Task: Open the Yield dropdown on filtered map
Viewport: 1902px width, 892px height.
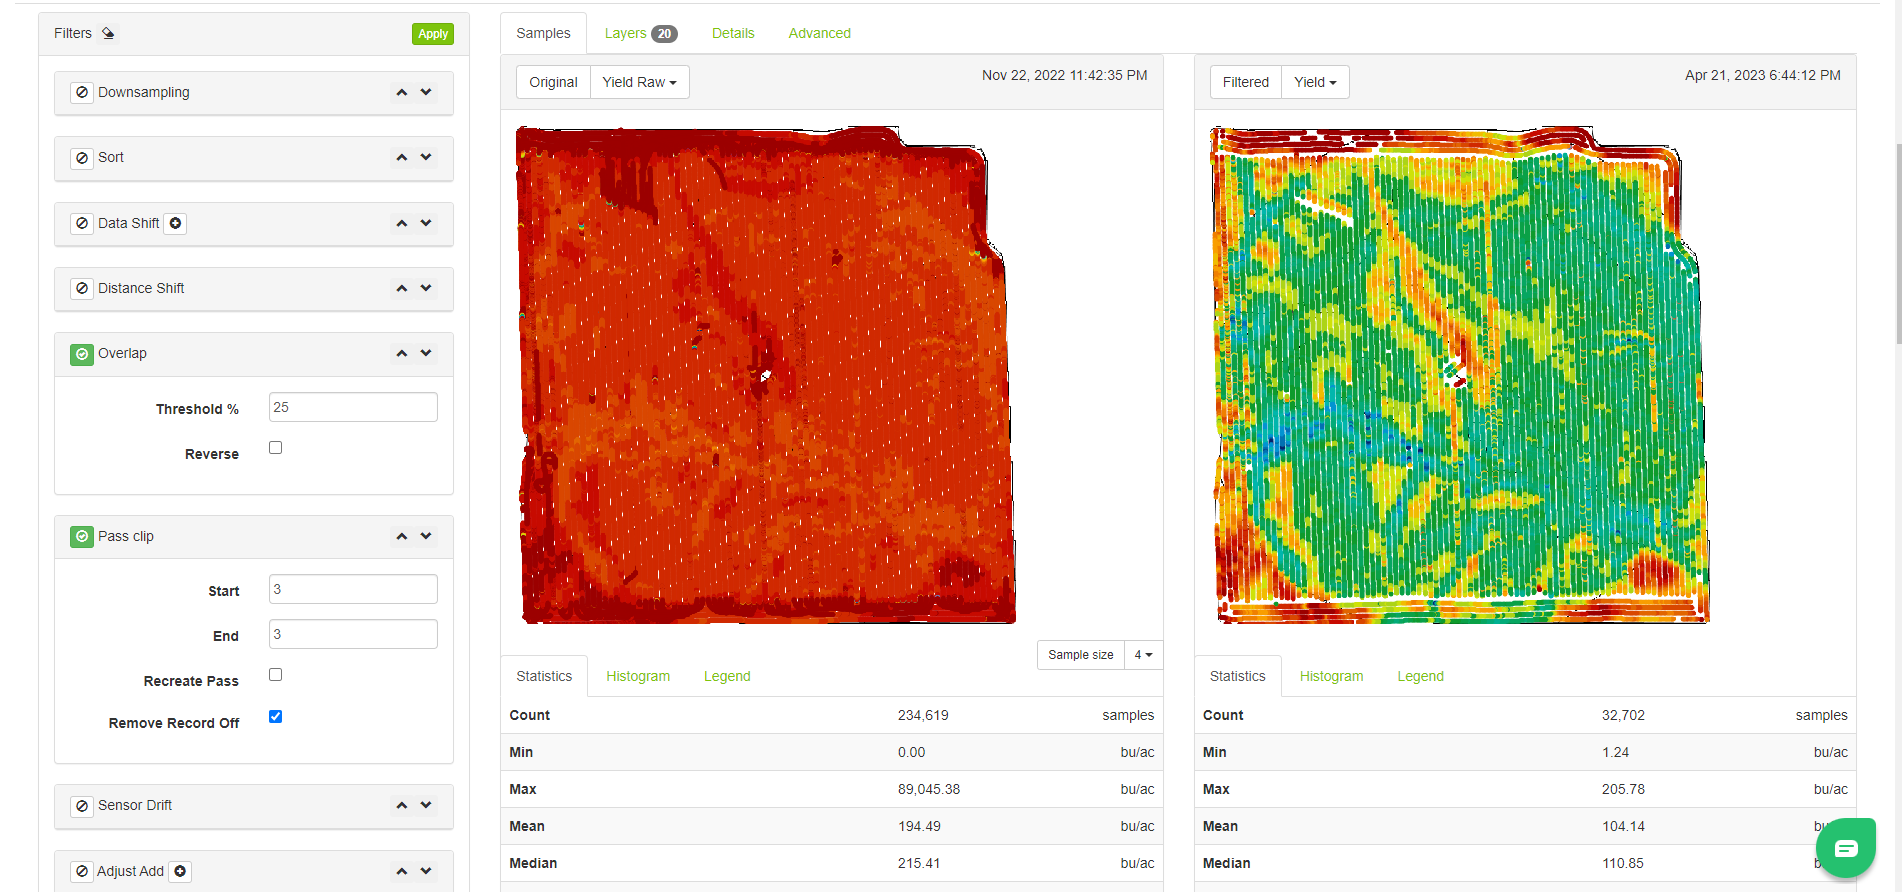Action: 1315,82
